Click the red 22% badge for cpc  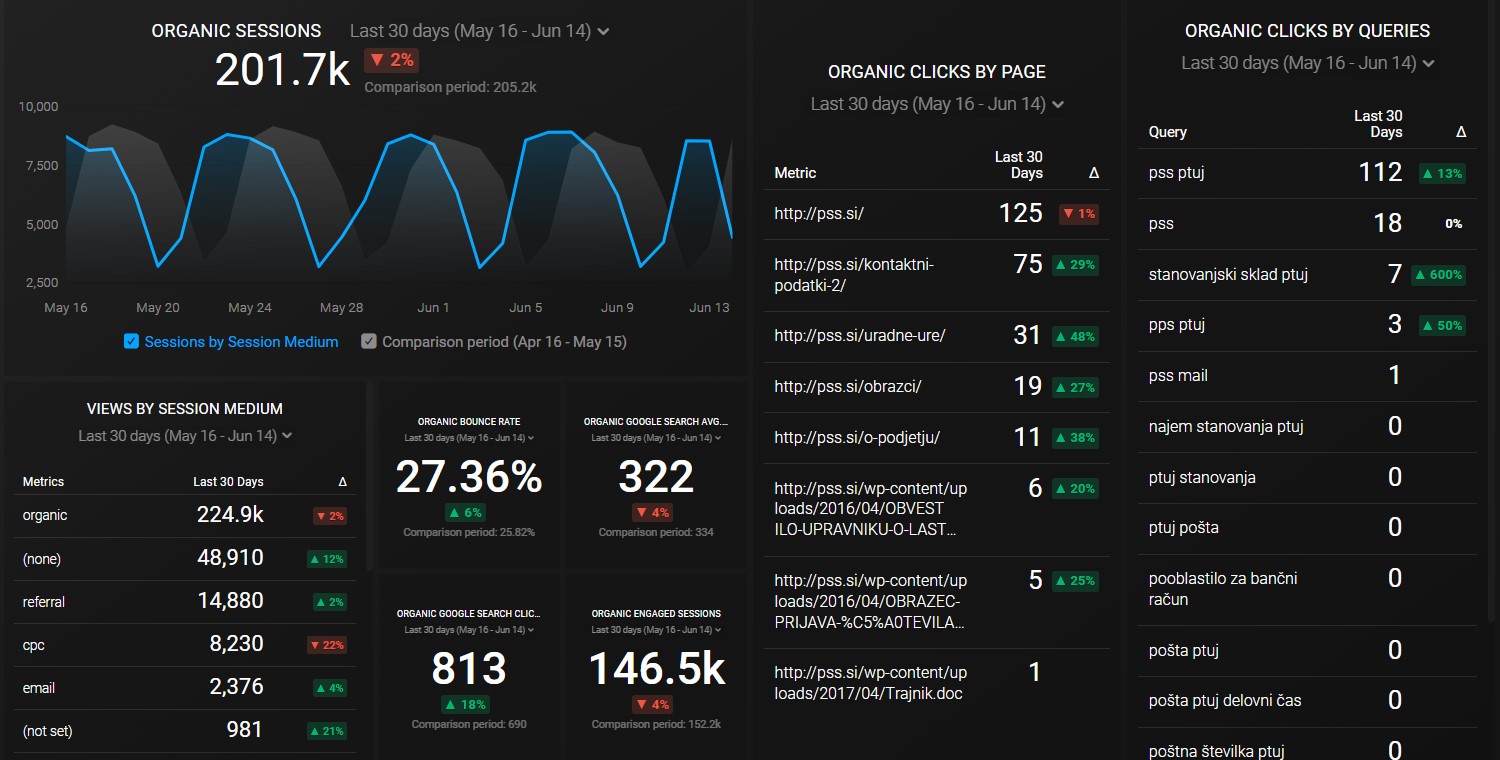pos(329,645)
